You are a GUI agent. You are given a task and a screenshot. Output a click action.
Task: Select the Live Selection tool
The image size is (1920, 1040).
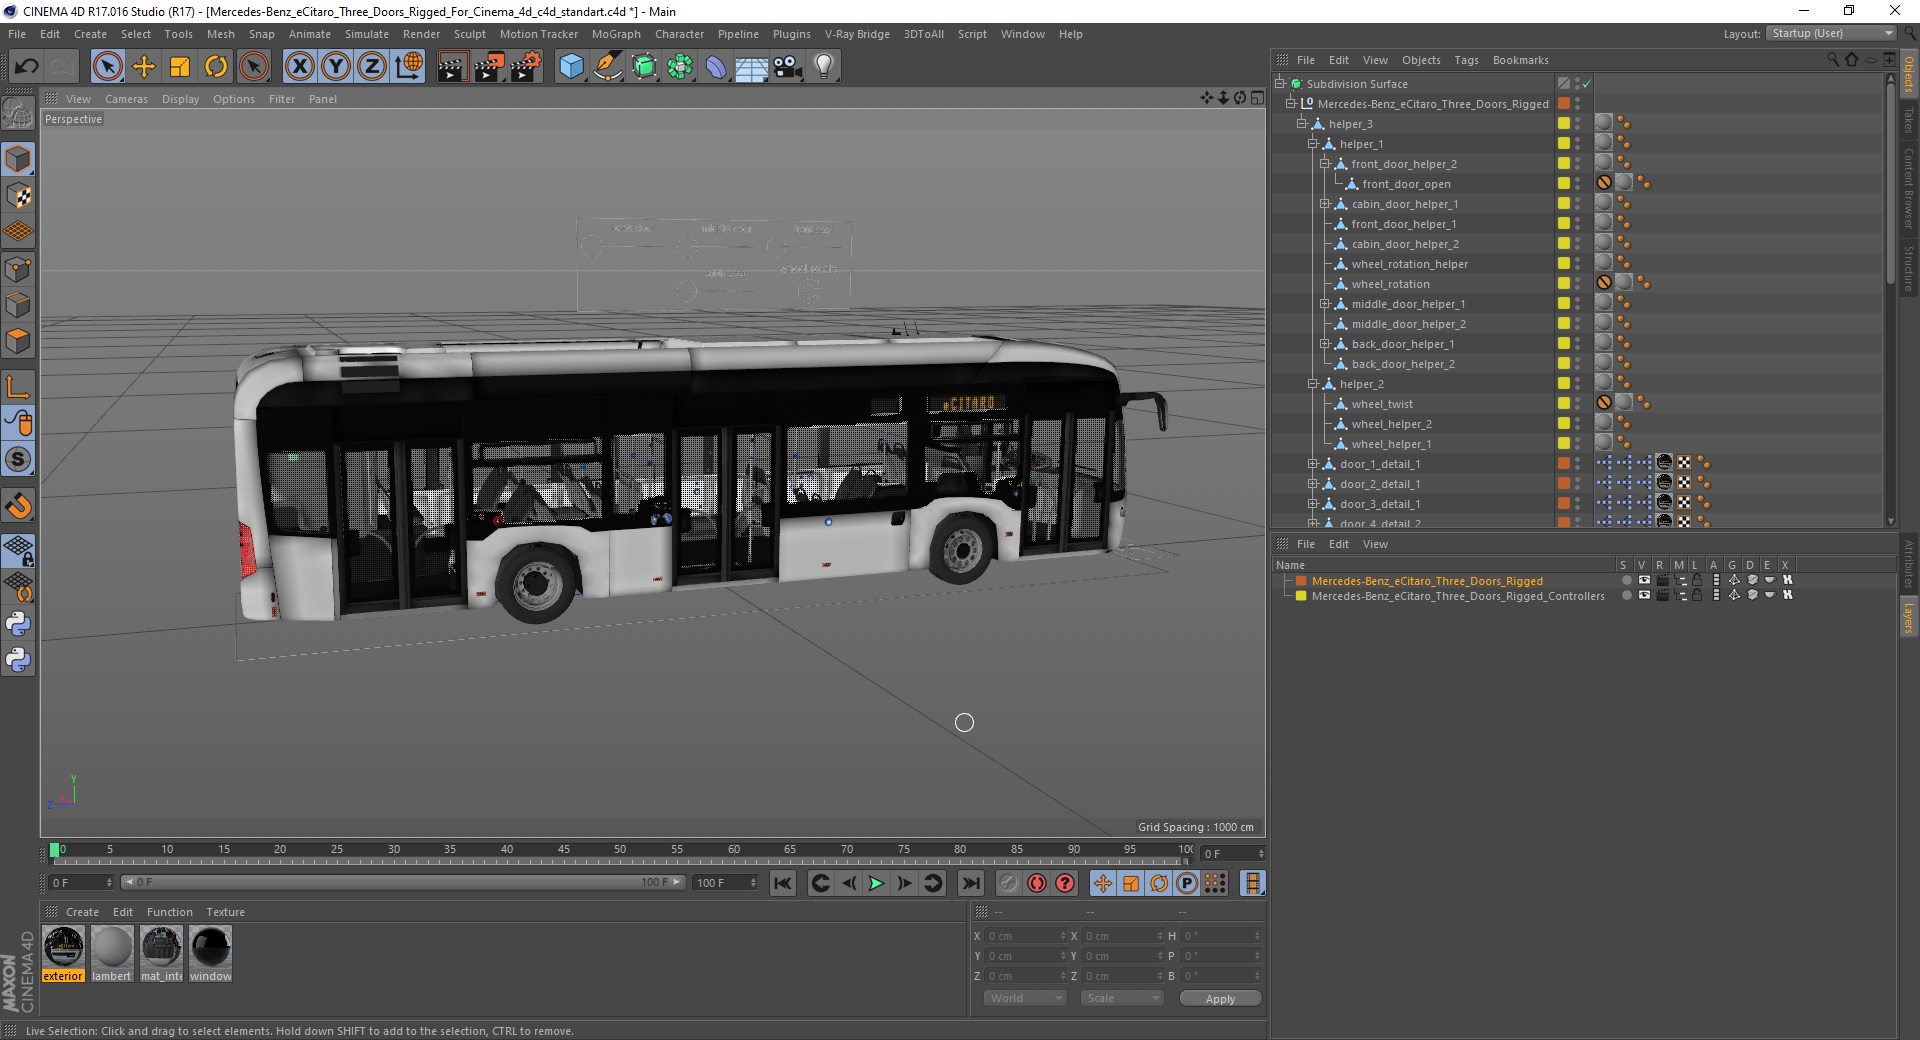pos(108,67)
